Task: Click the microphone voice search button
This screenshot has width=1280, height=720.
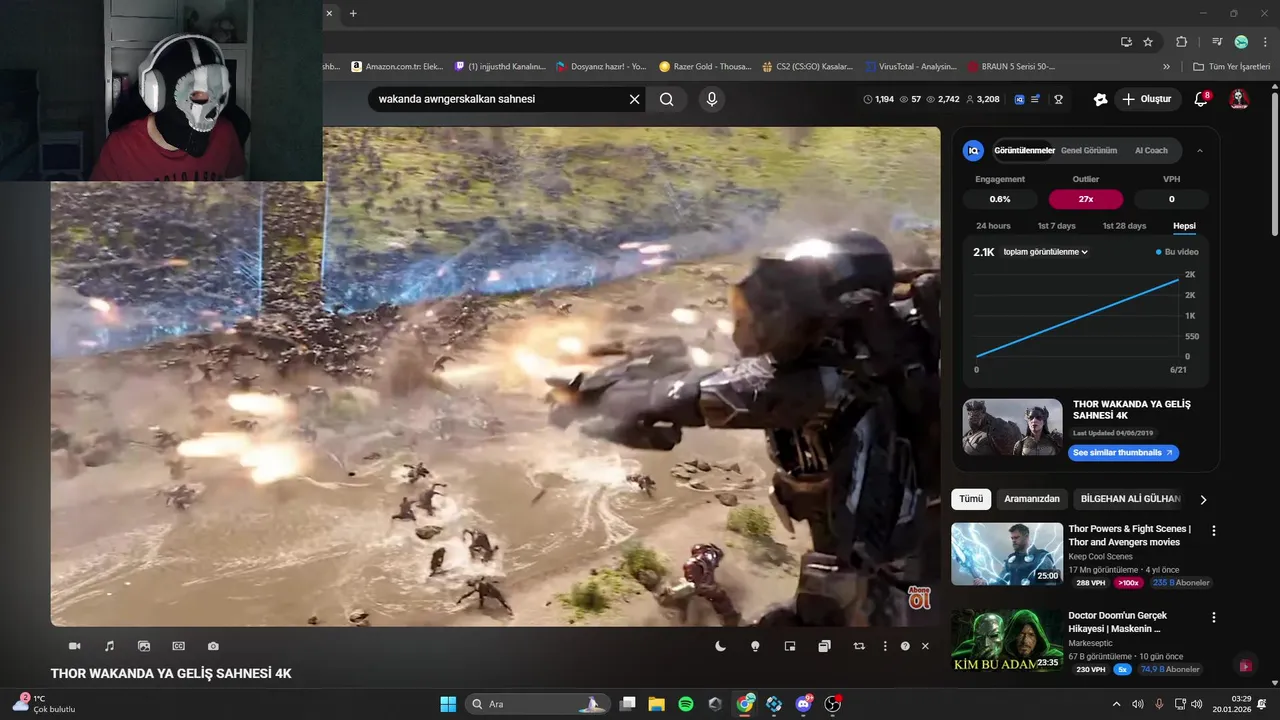Action: (x=712, y=99)
